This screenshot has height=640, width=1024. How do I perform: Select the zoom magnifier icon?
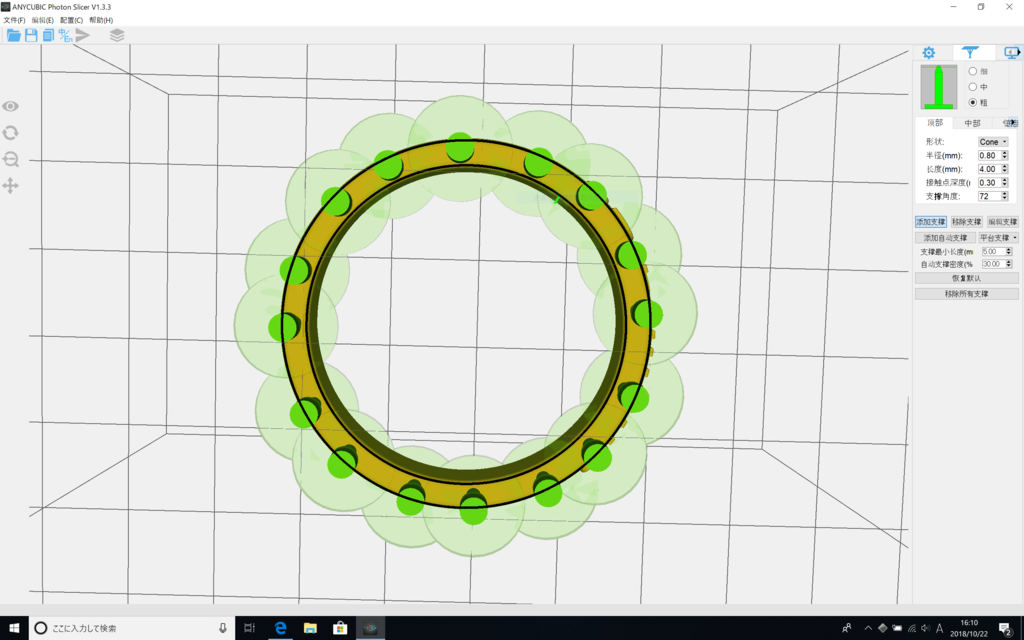[x=10, y=159]
